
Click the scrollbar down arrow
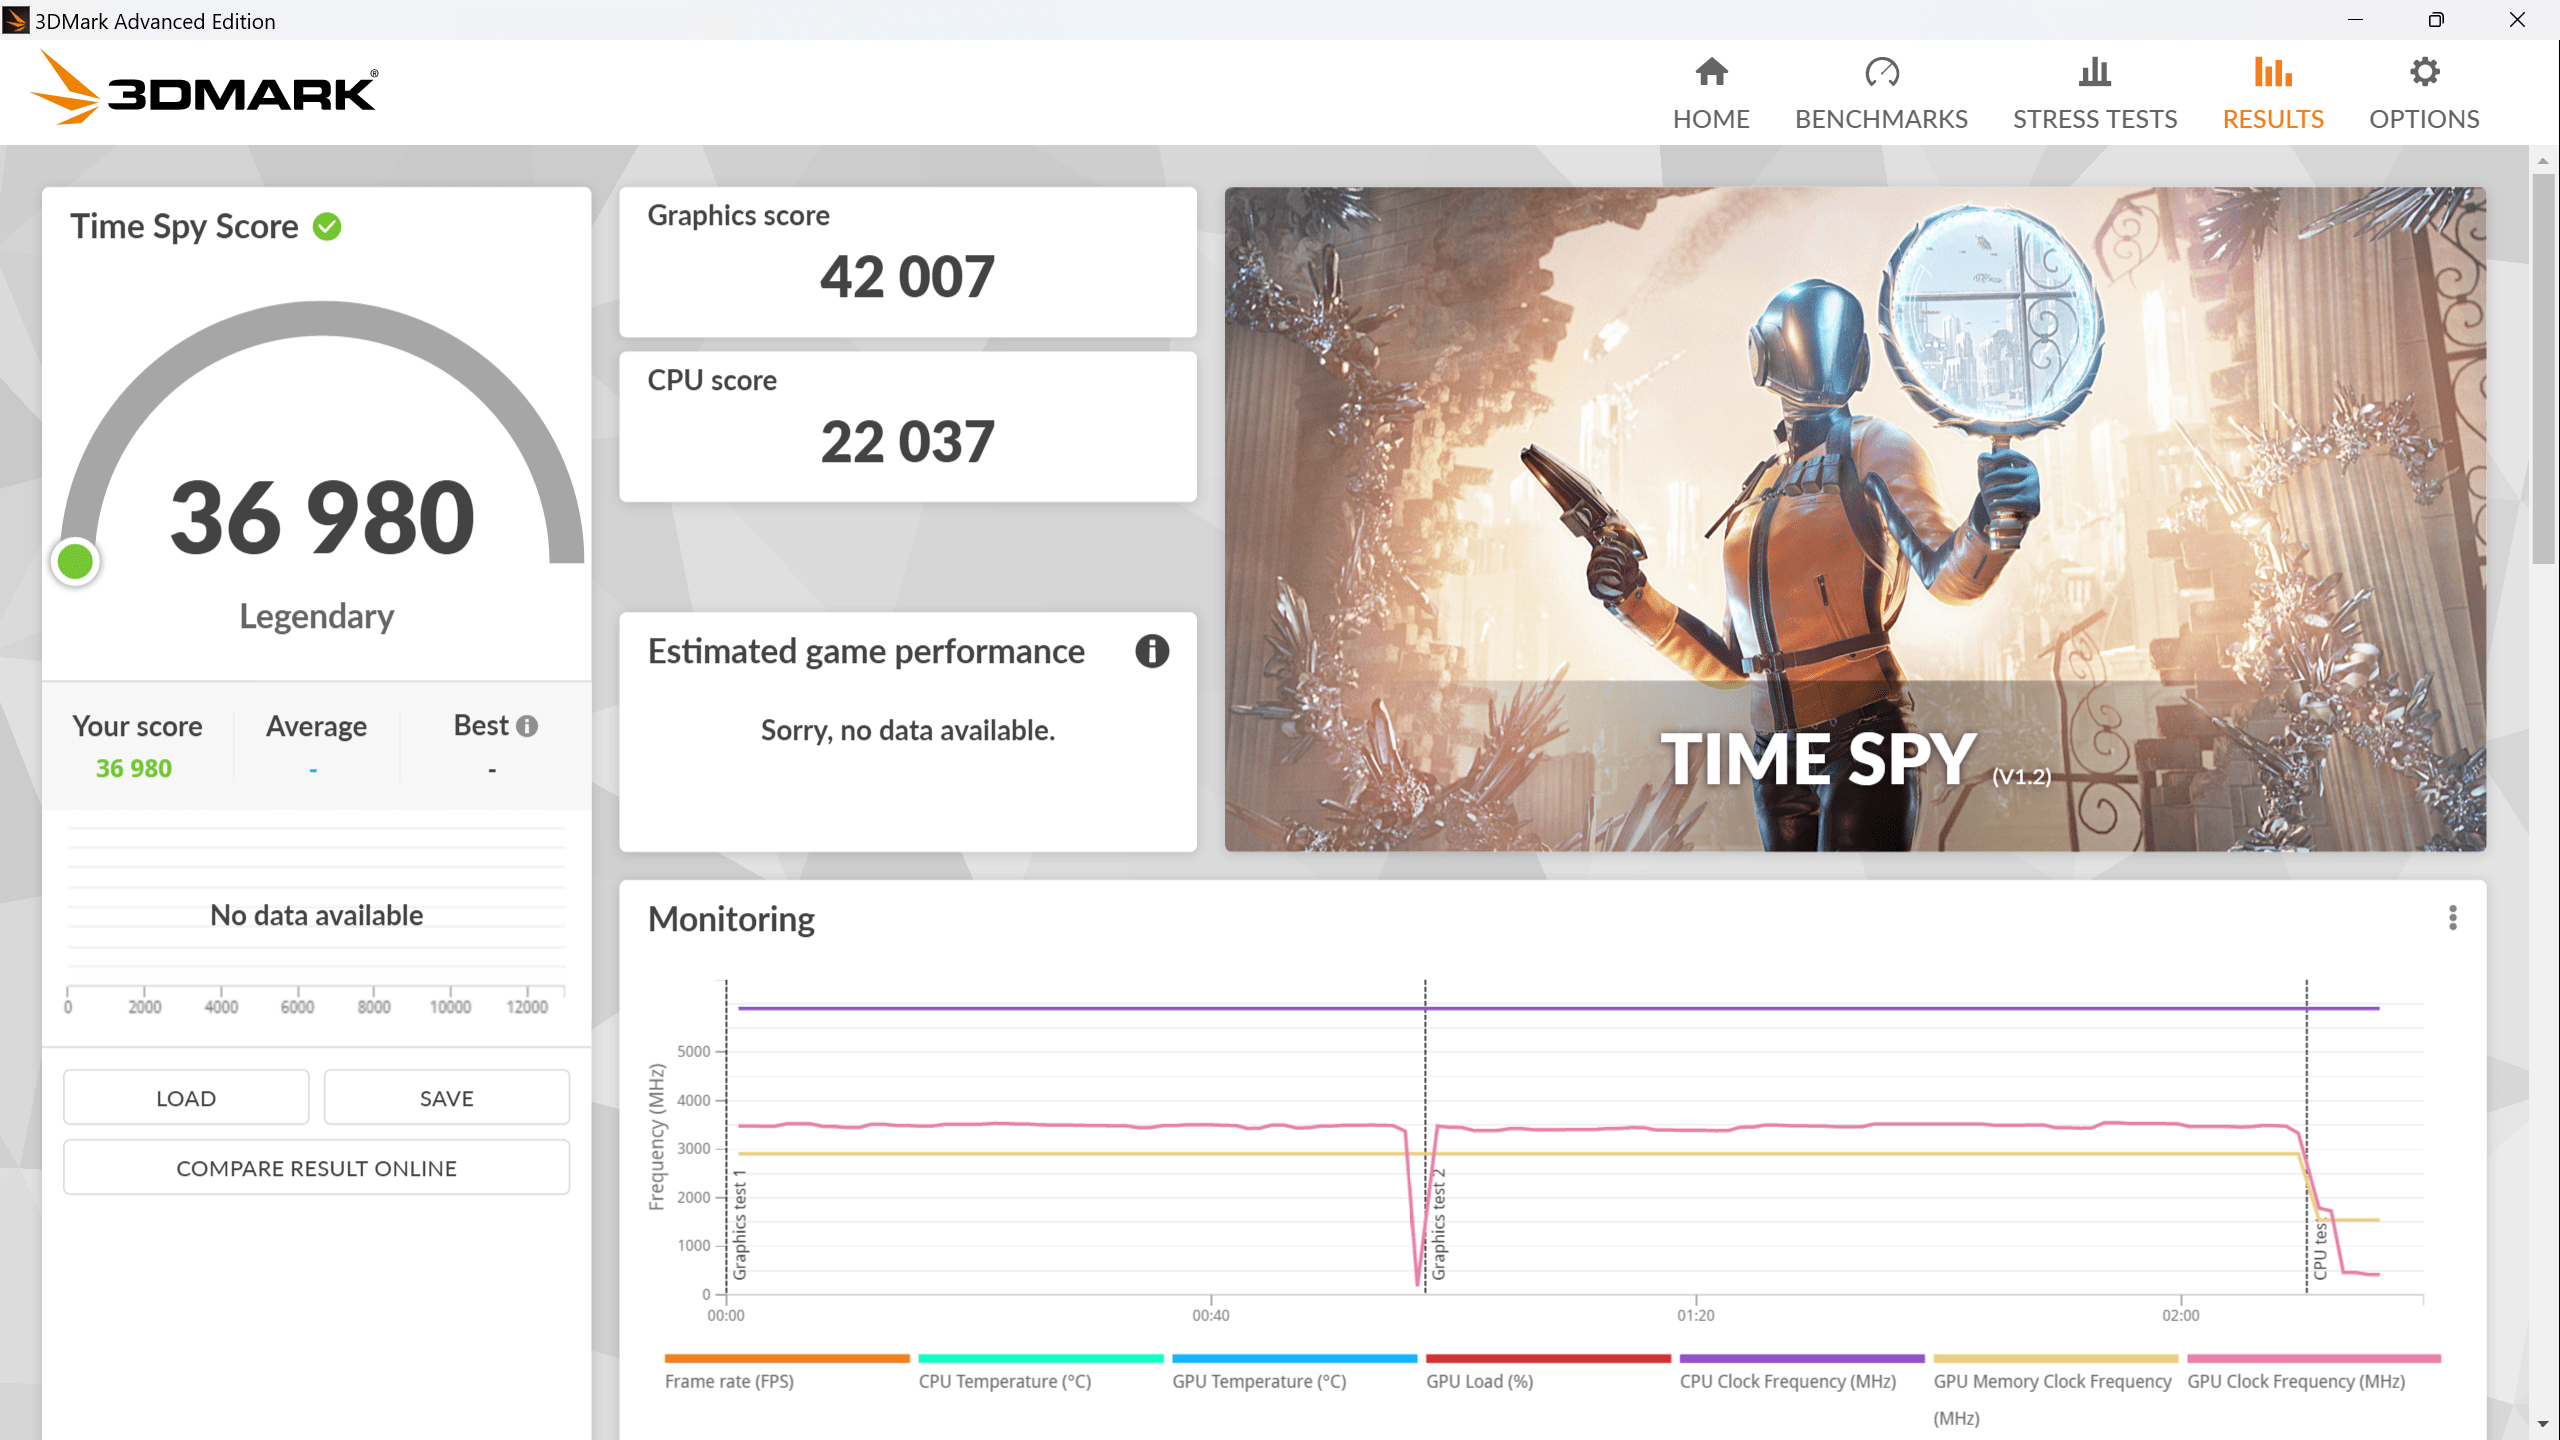[2543, 1424]
